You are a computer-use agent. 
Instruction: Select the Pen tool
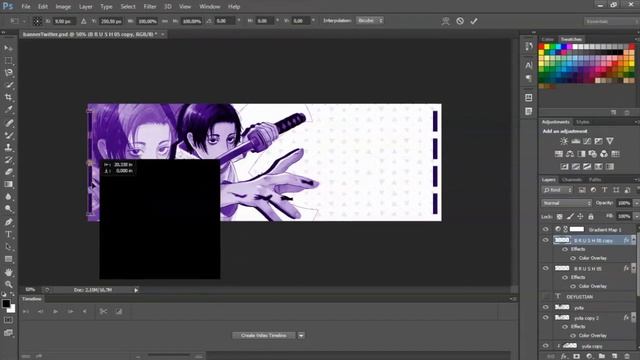[8, 222]
